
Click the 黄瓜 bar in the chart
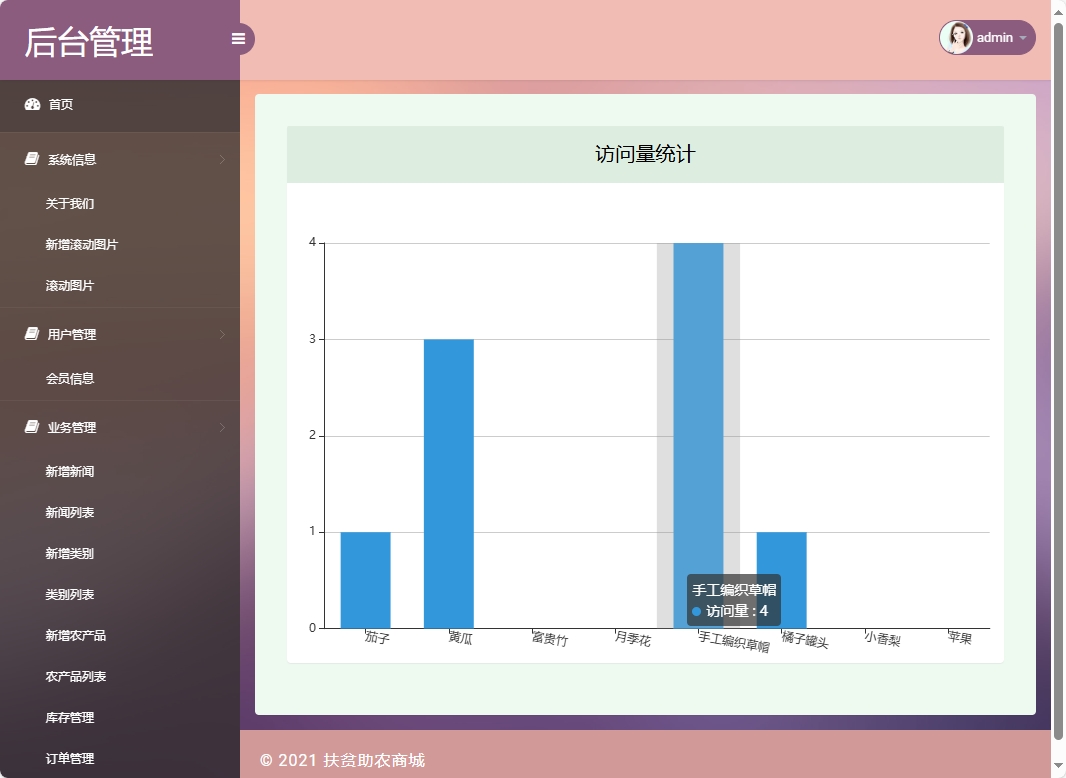click(x=448, y=483)
